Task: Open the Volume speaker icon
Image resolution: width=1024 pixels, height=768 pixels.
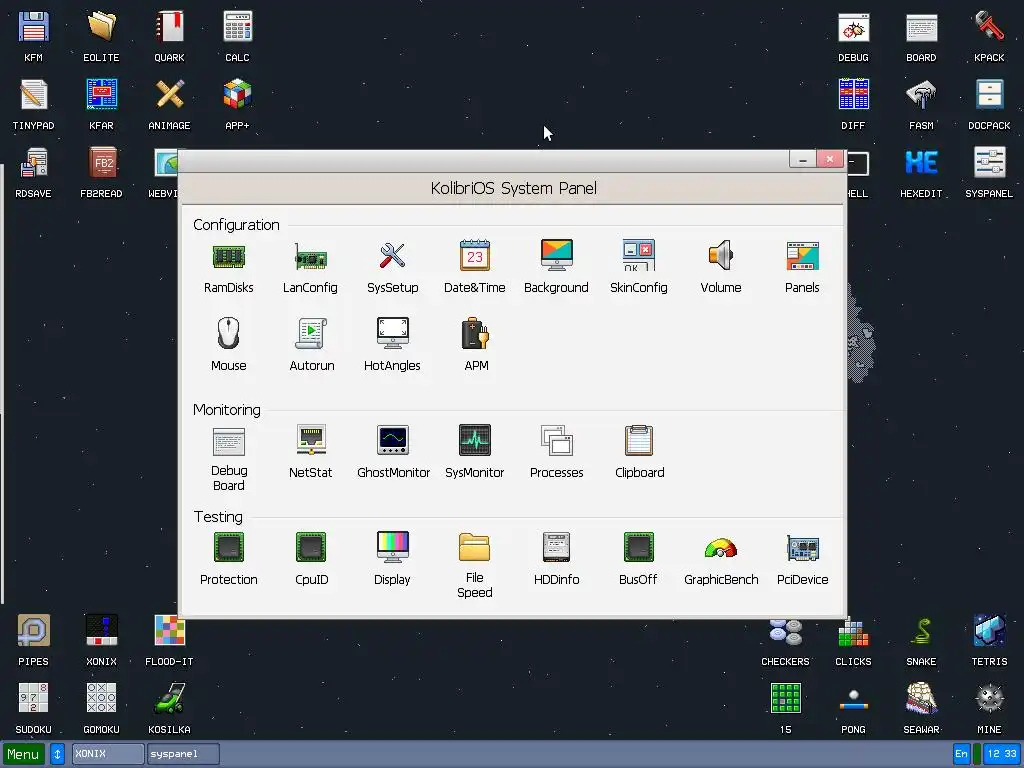Action: [721, 255]
